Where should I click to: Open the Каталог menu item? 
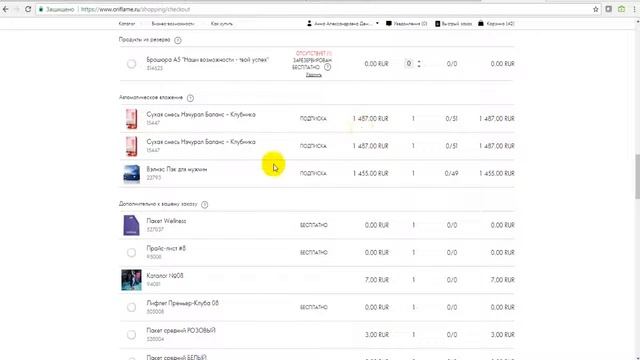coord(127,24)
